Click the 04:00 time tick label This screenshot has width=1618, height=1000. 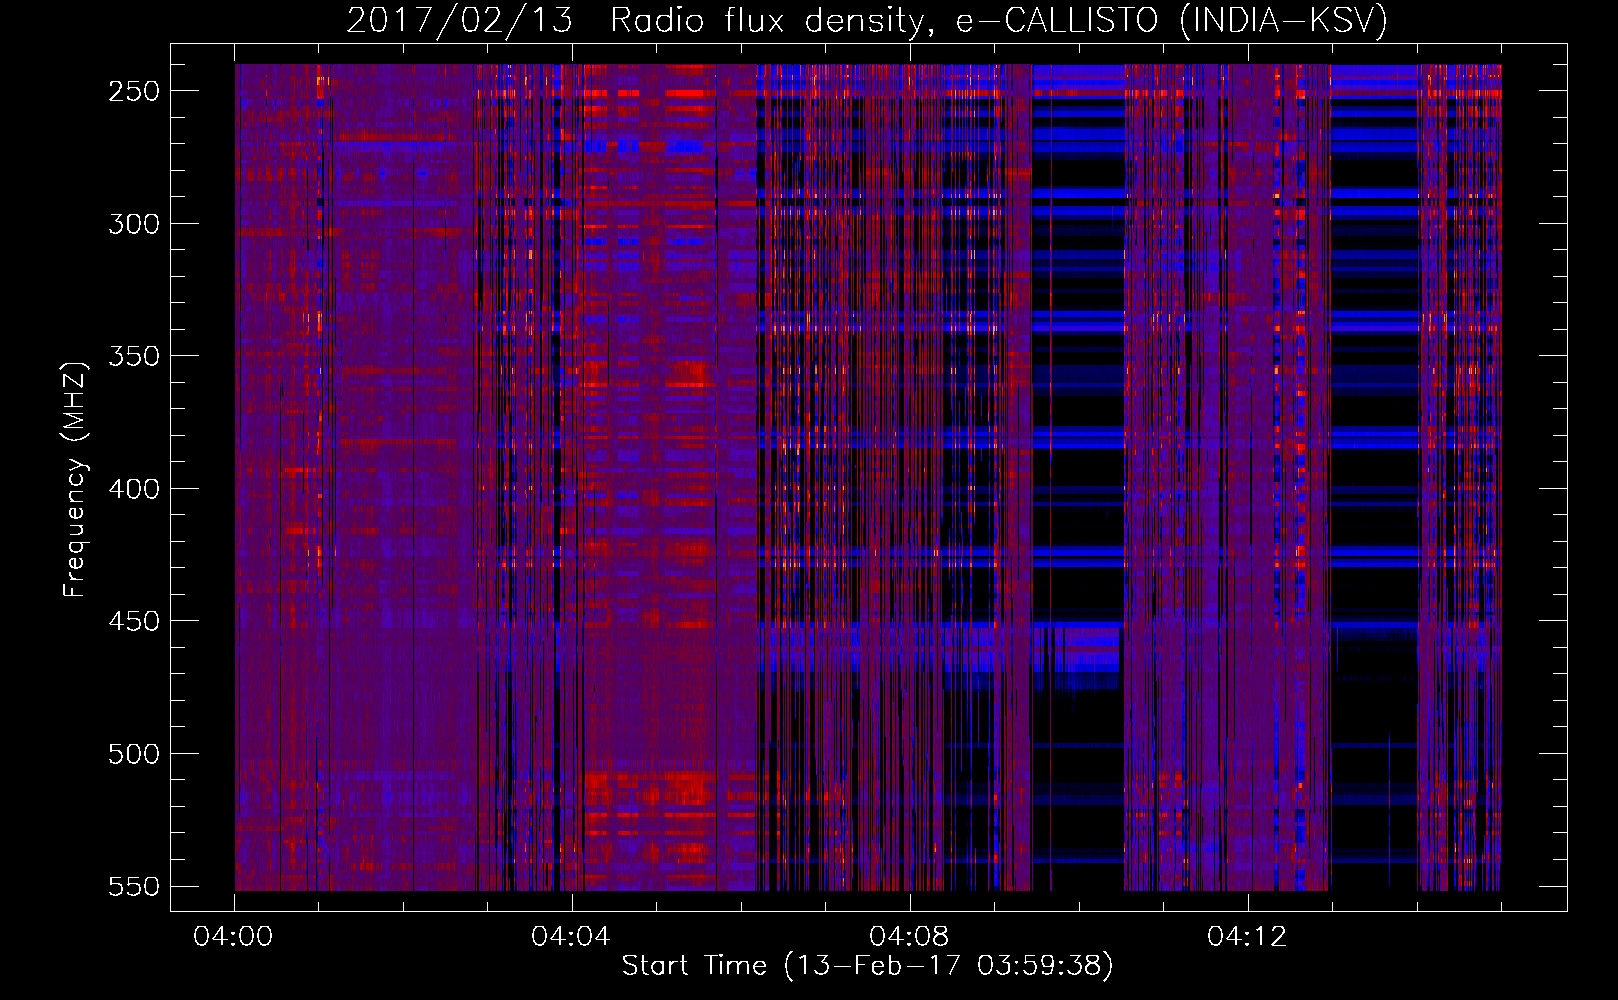coord(233,937)
